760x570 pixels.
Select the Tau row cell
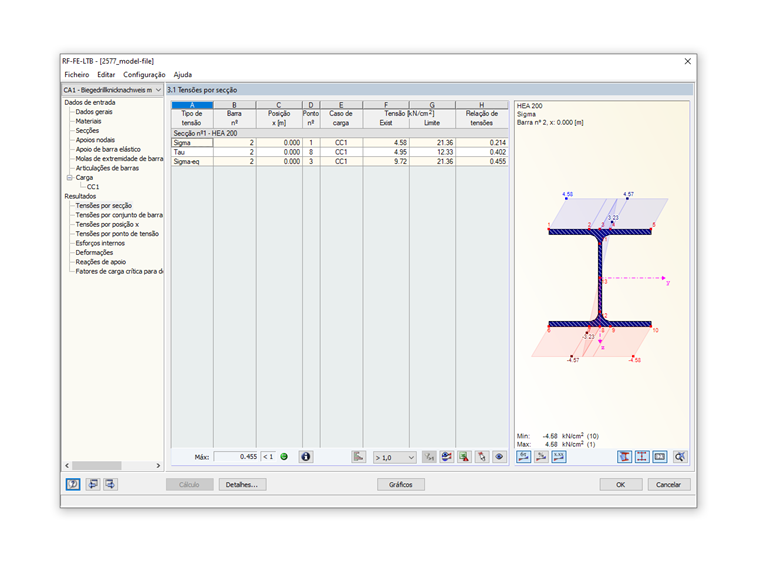[x=192, y=152]
